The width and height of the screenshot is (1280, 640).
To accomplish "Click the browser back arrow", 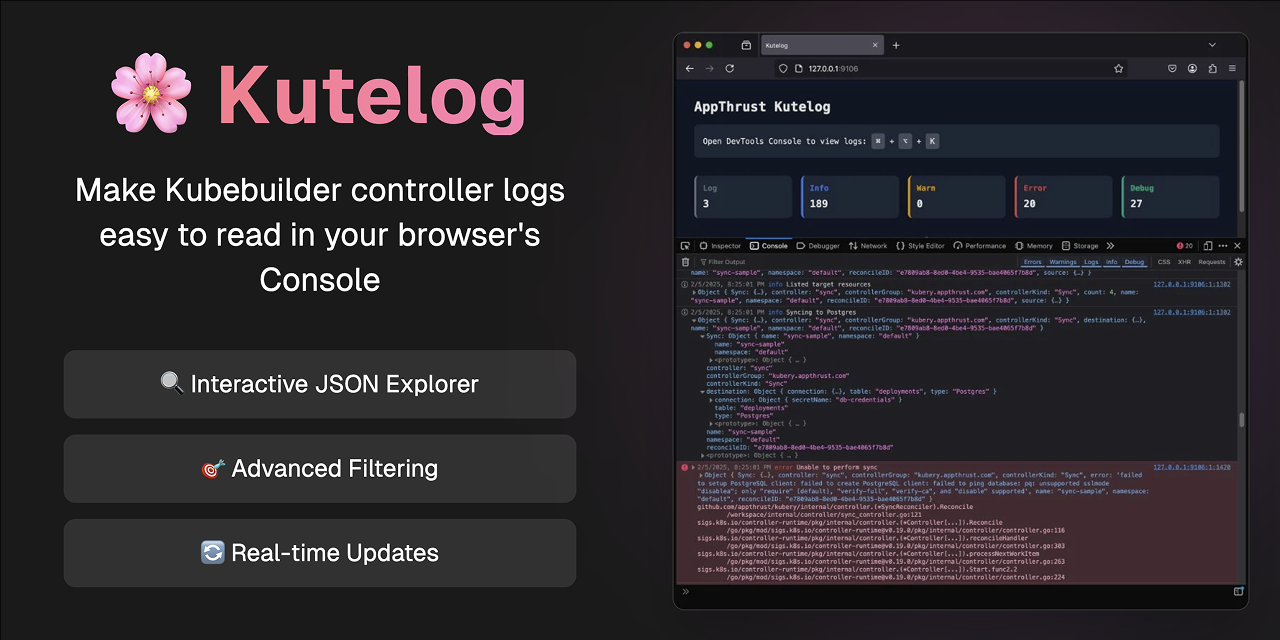I will tap(689, 68).
